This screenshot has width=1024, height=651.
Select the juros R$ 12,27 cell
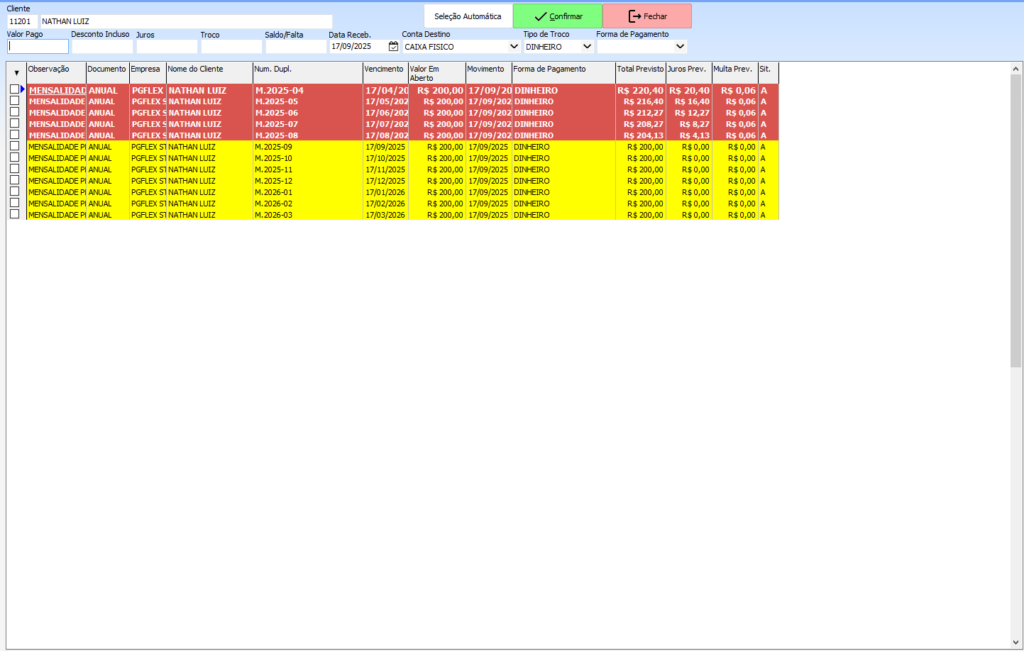pyautogui.click(x=689, y=113)
